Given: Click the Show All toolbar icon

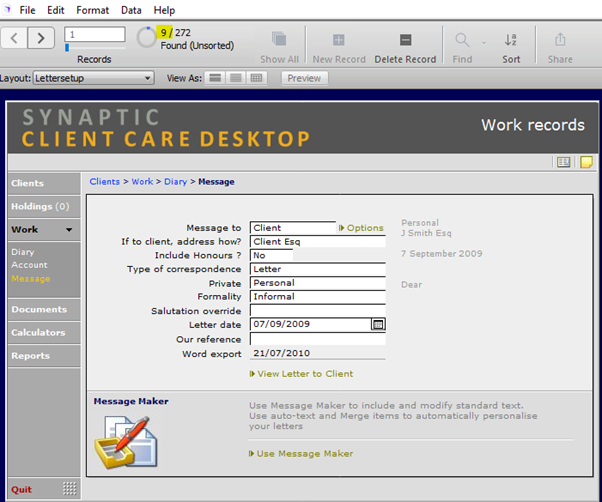Looking at the screenshot, I should coord(279,40).
